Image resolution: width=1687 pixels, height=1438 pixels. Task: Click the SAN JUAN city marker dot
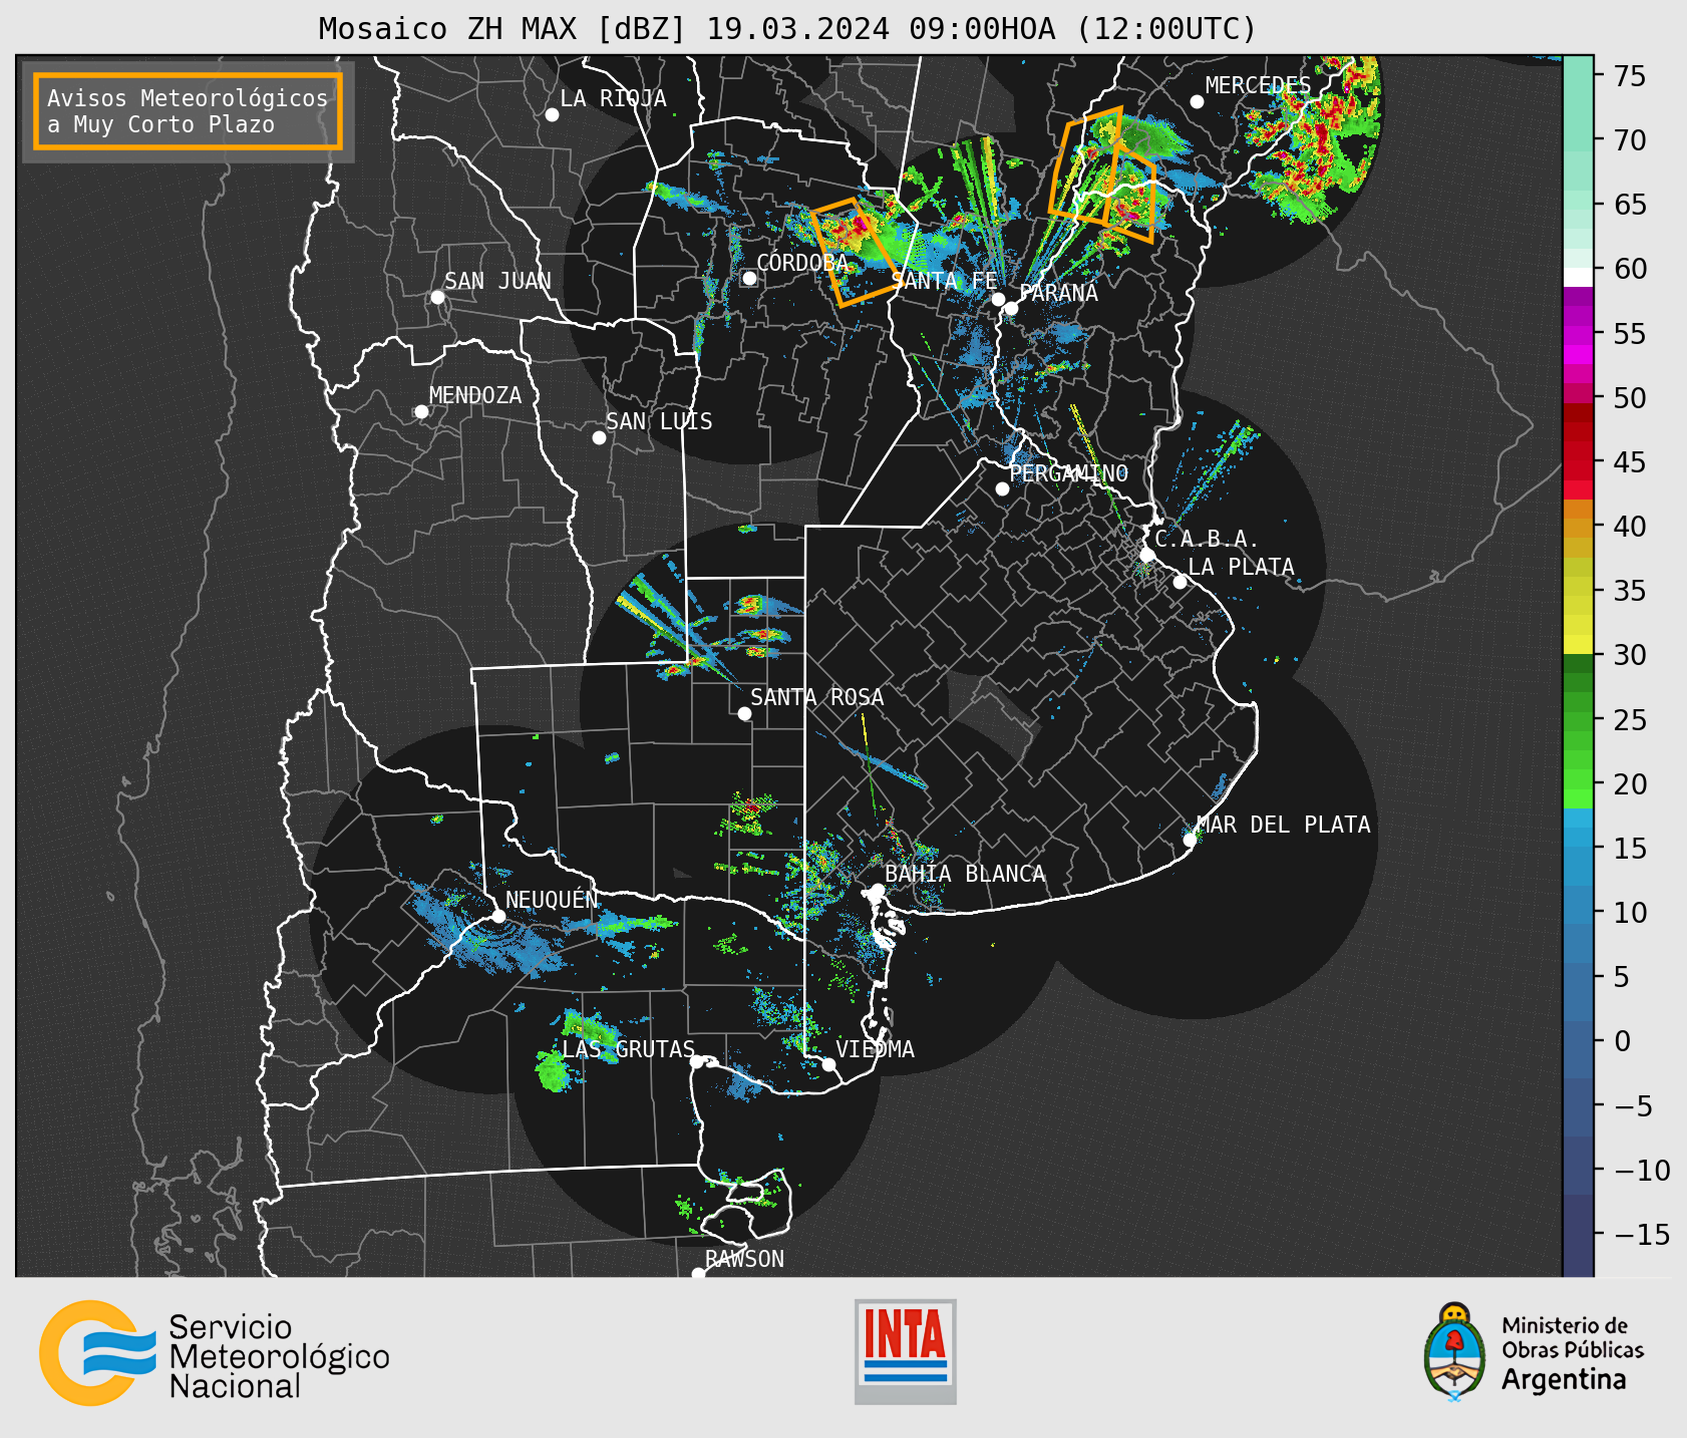437,297
